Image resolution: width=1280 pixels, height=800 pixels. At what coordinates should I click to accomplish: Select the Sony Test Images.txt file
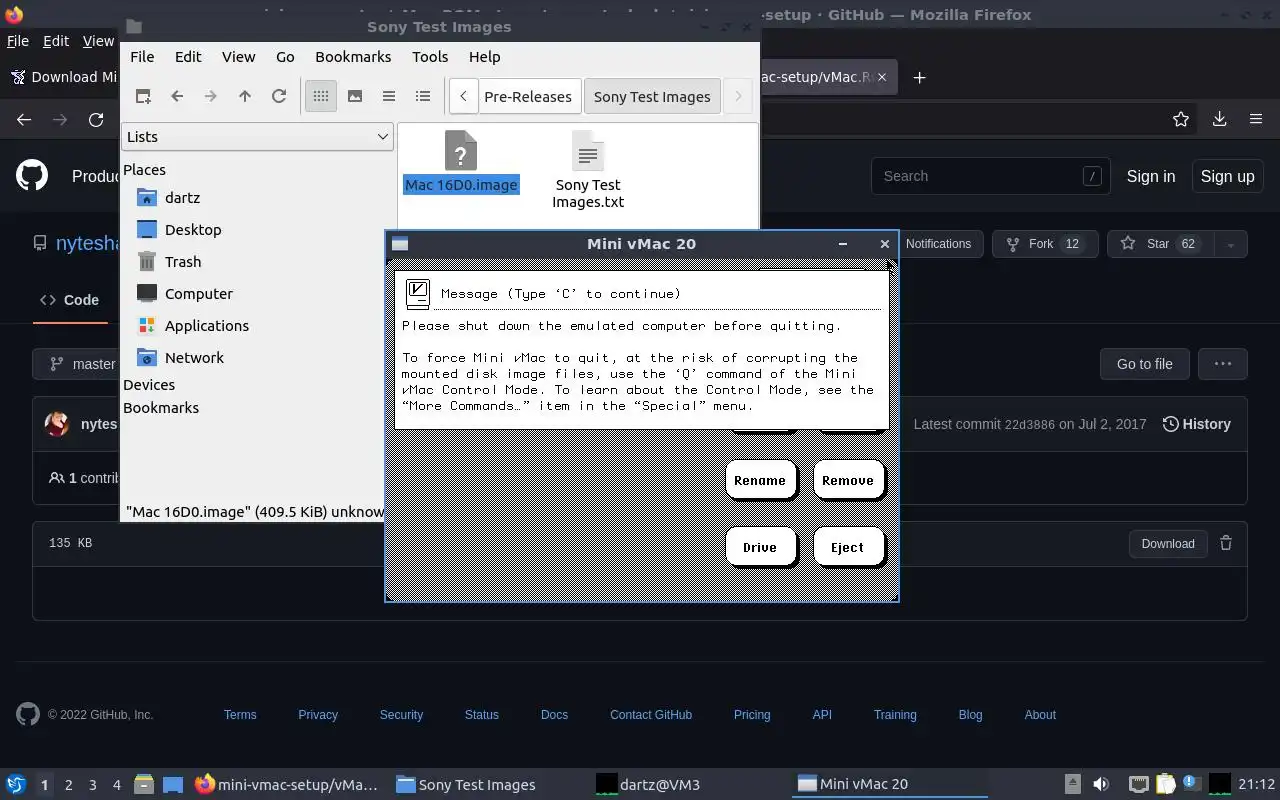click(x=588, y=170)
